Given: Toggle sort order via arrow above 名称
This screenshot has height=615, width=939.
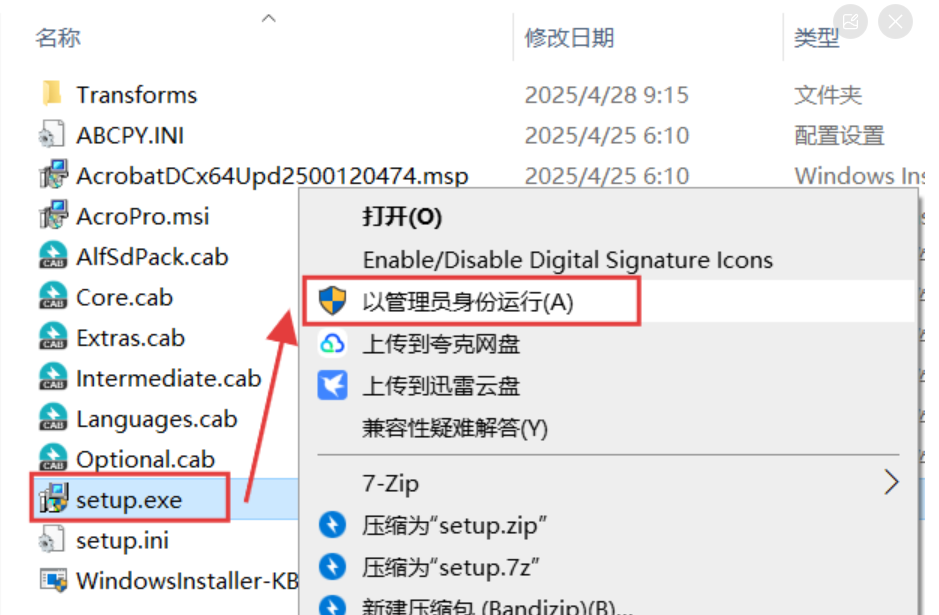Looking at the screenshot, I should click(x=269, y=19).
